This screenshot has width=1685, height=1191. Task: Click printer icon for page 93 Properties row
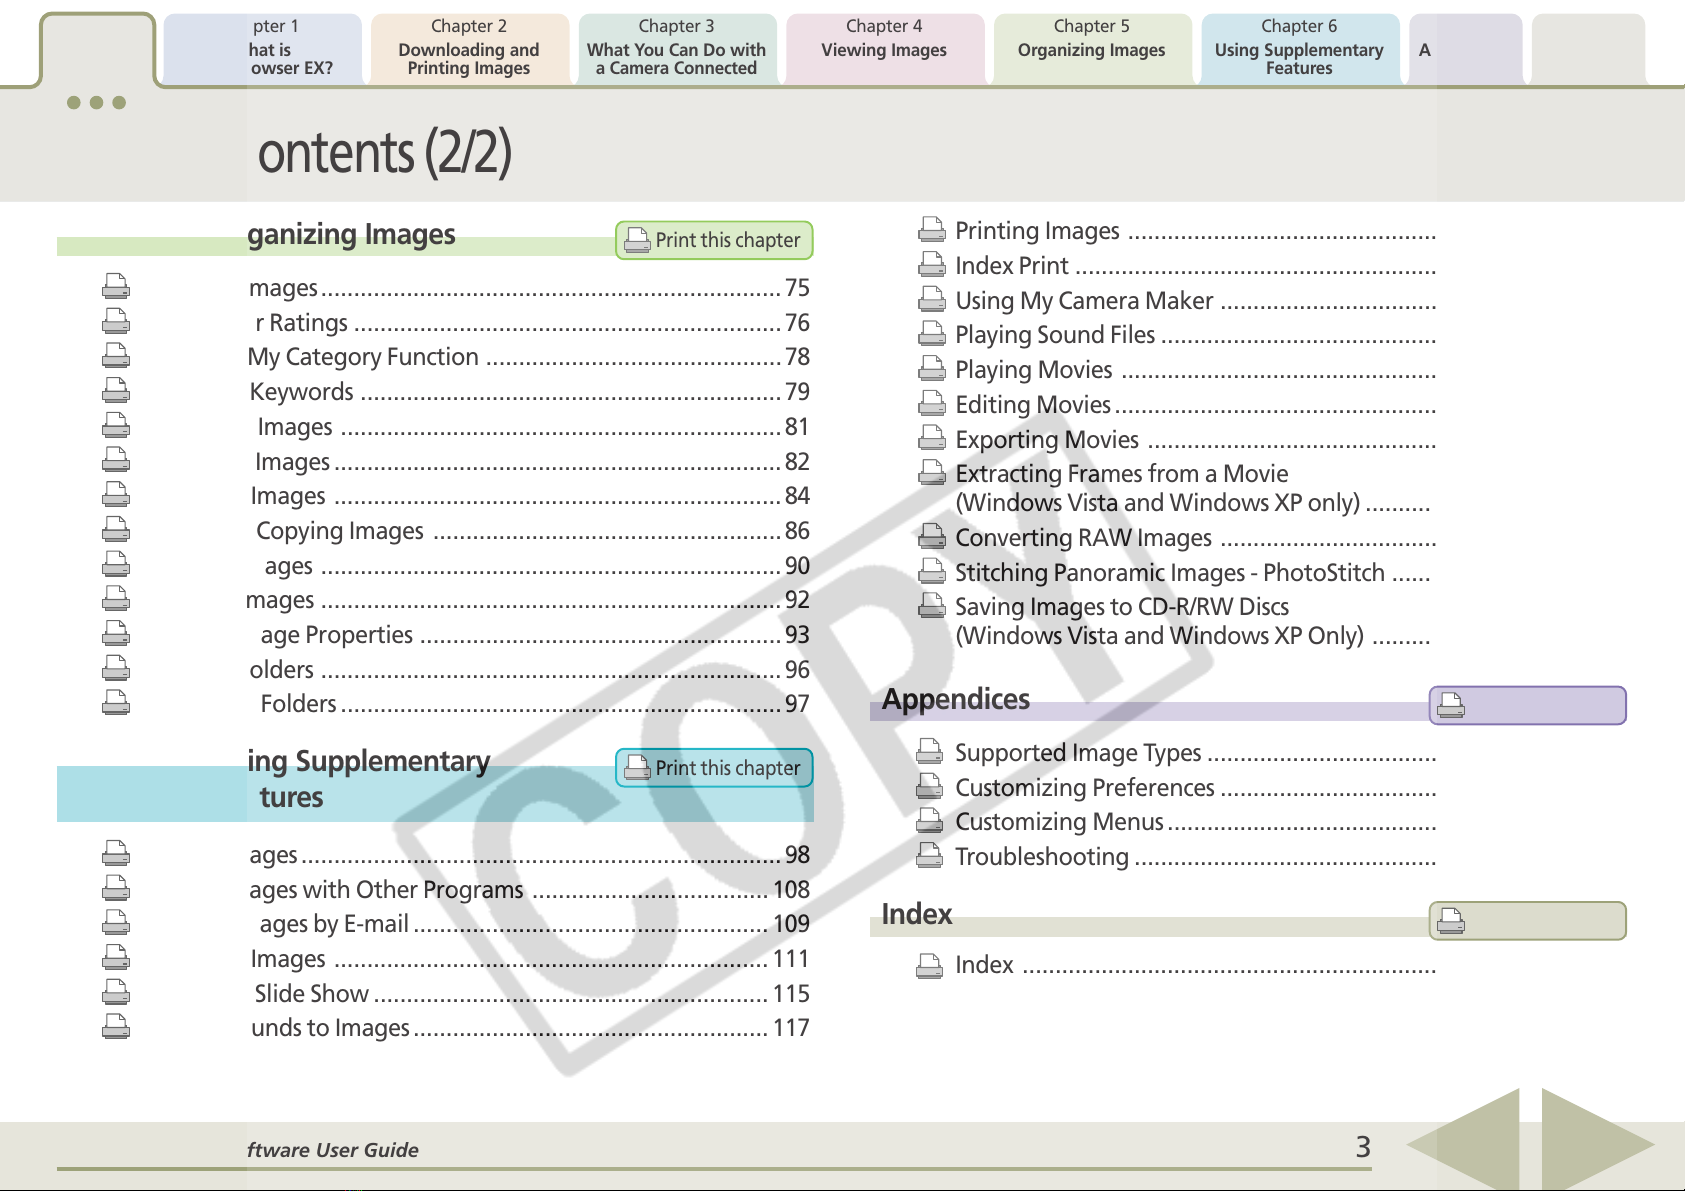pos(116,634)
